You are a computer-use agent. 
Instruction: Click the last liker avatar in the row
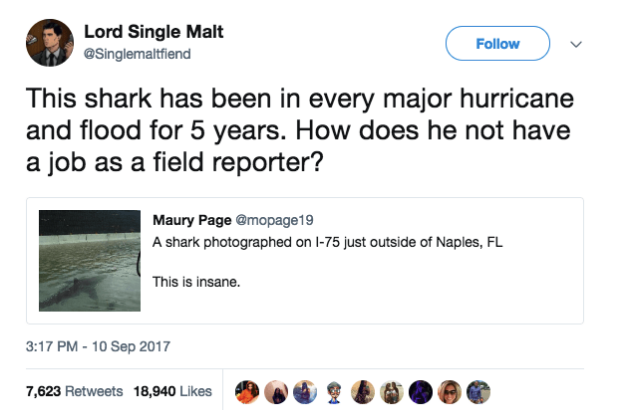480,391
